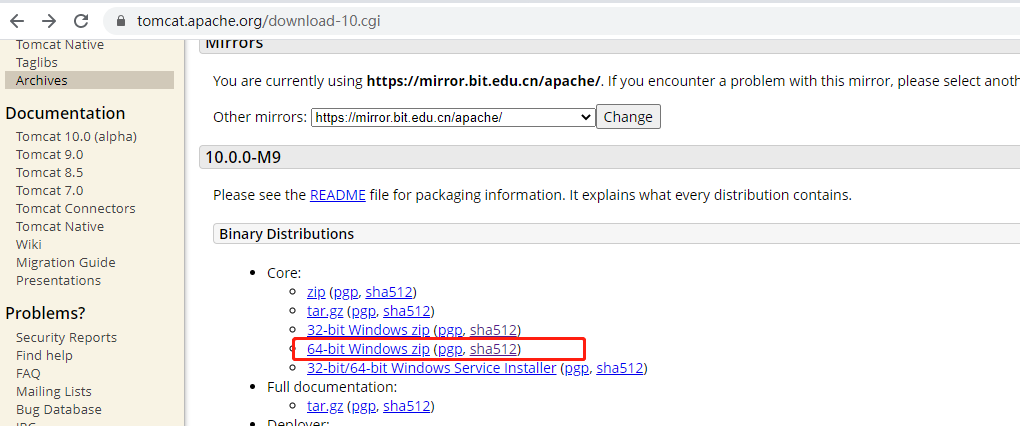Open Tomcat 8.5 documentation

(49, 173)
